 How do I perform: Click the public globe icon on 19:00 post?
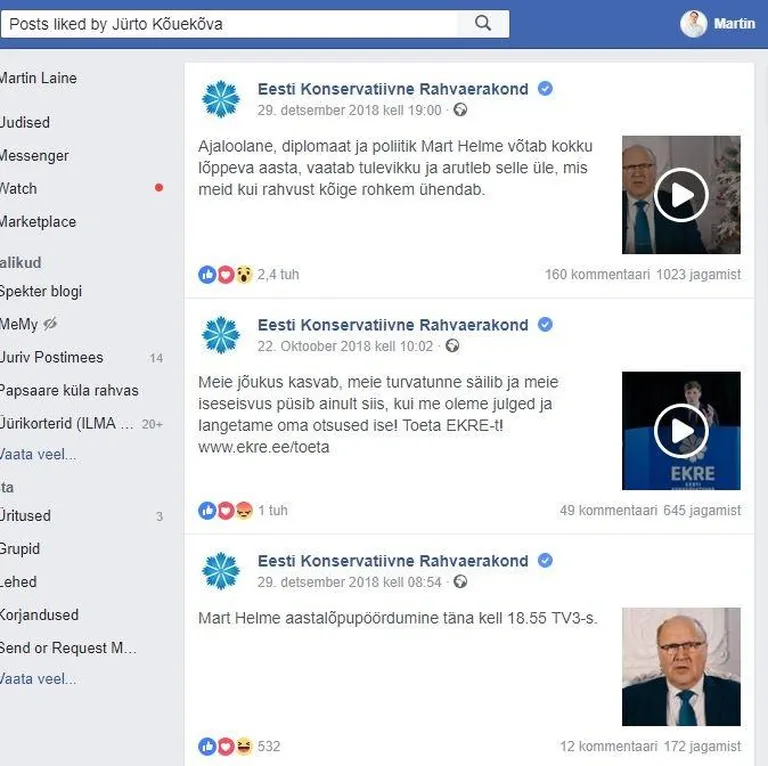(460, 110)
